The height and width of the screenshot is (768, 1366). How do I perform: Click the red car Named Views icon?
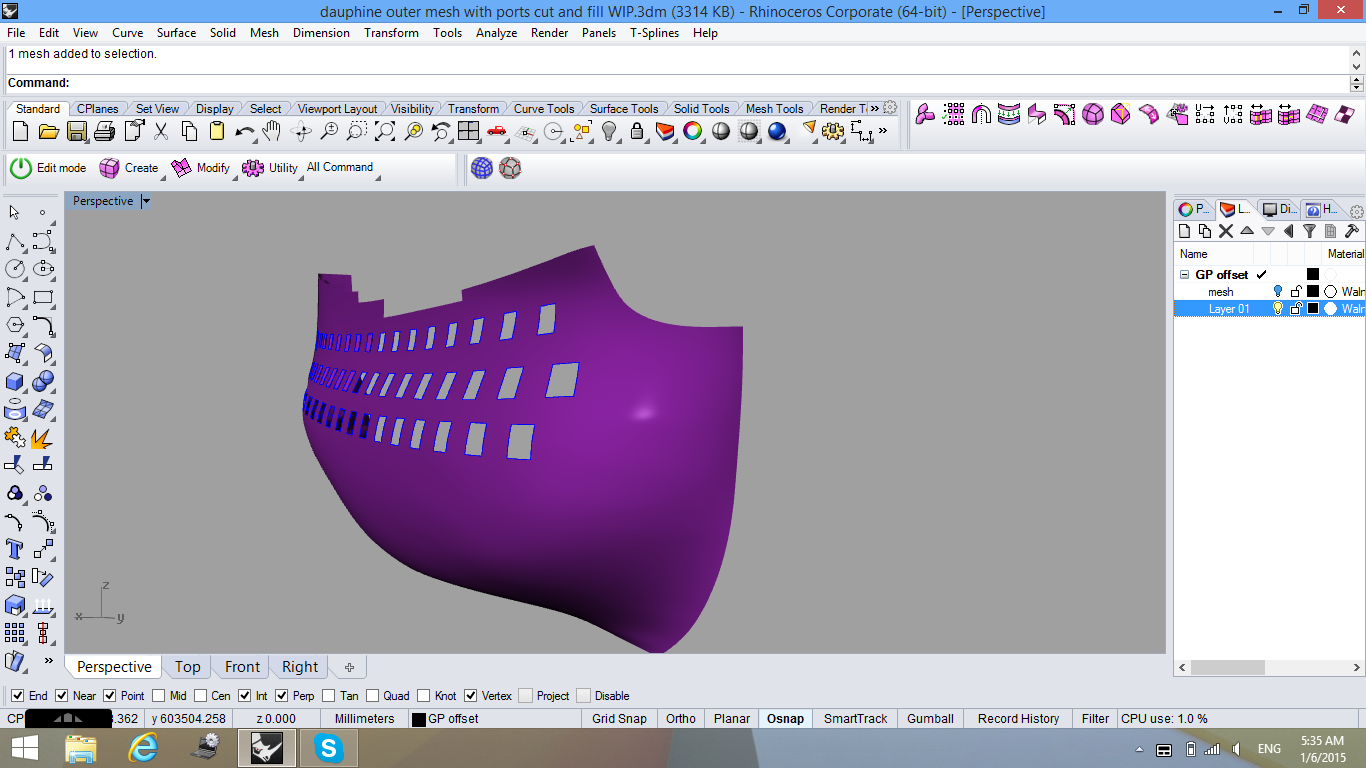tap(497, 131)
